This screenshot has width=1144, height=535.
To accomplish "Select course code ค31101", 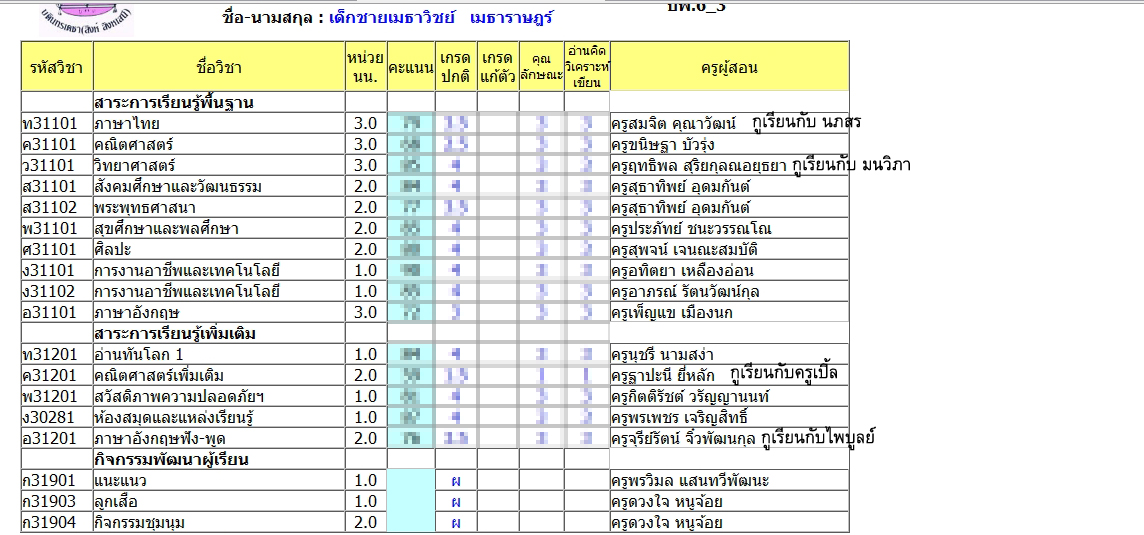I will (x=50, y=145).
